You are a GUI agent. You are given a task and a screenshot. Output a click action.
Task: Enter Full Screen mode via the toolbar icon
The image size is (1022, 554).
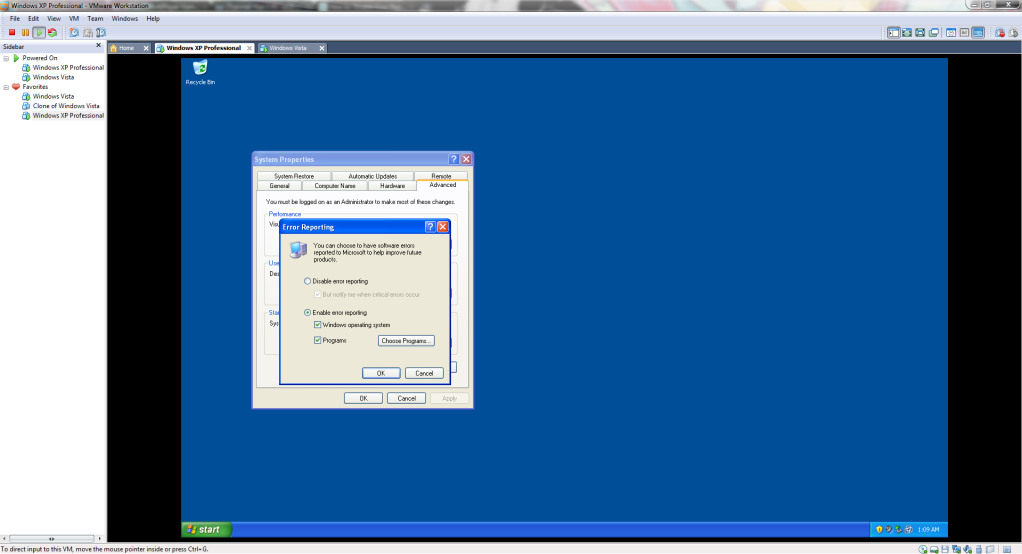(920, 33)
